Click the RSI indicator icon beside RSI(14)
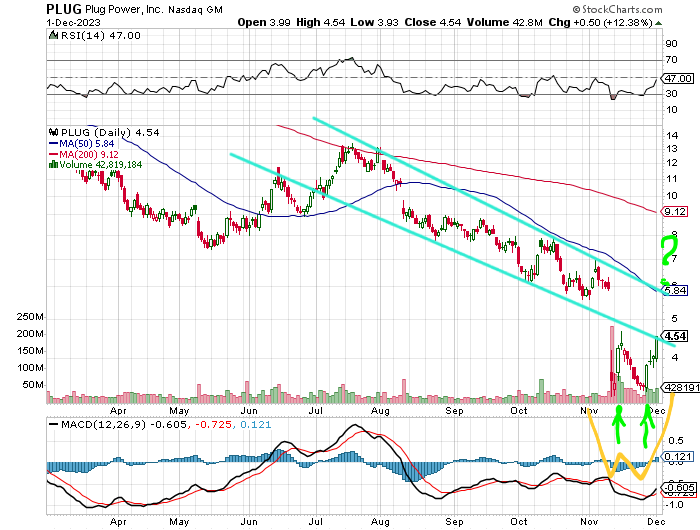Viewport: 700px width, 530px height. [x=54, y=35]
